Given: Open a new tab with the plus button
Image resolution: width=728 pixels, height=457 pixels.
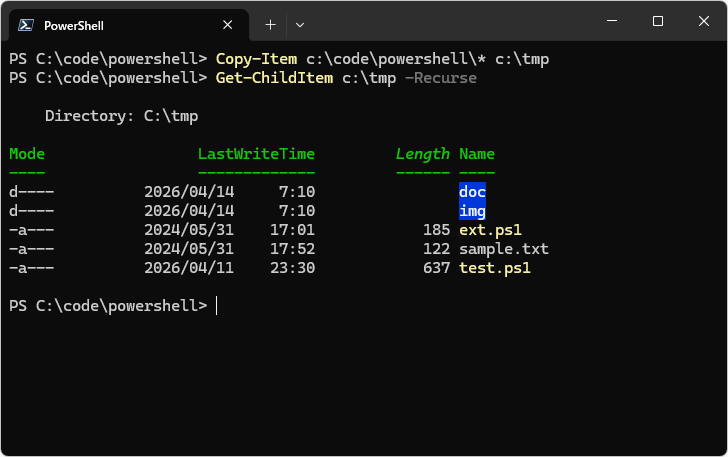Looking at the screenshot, I should click(270, 25).
